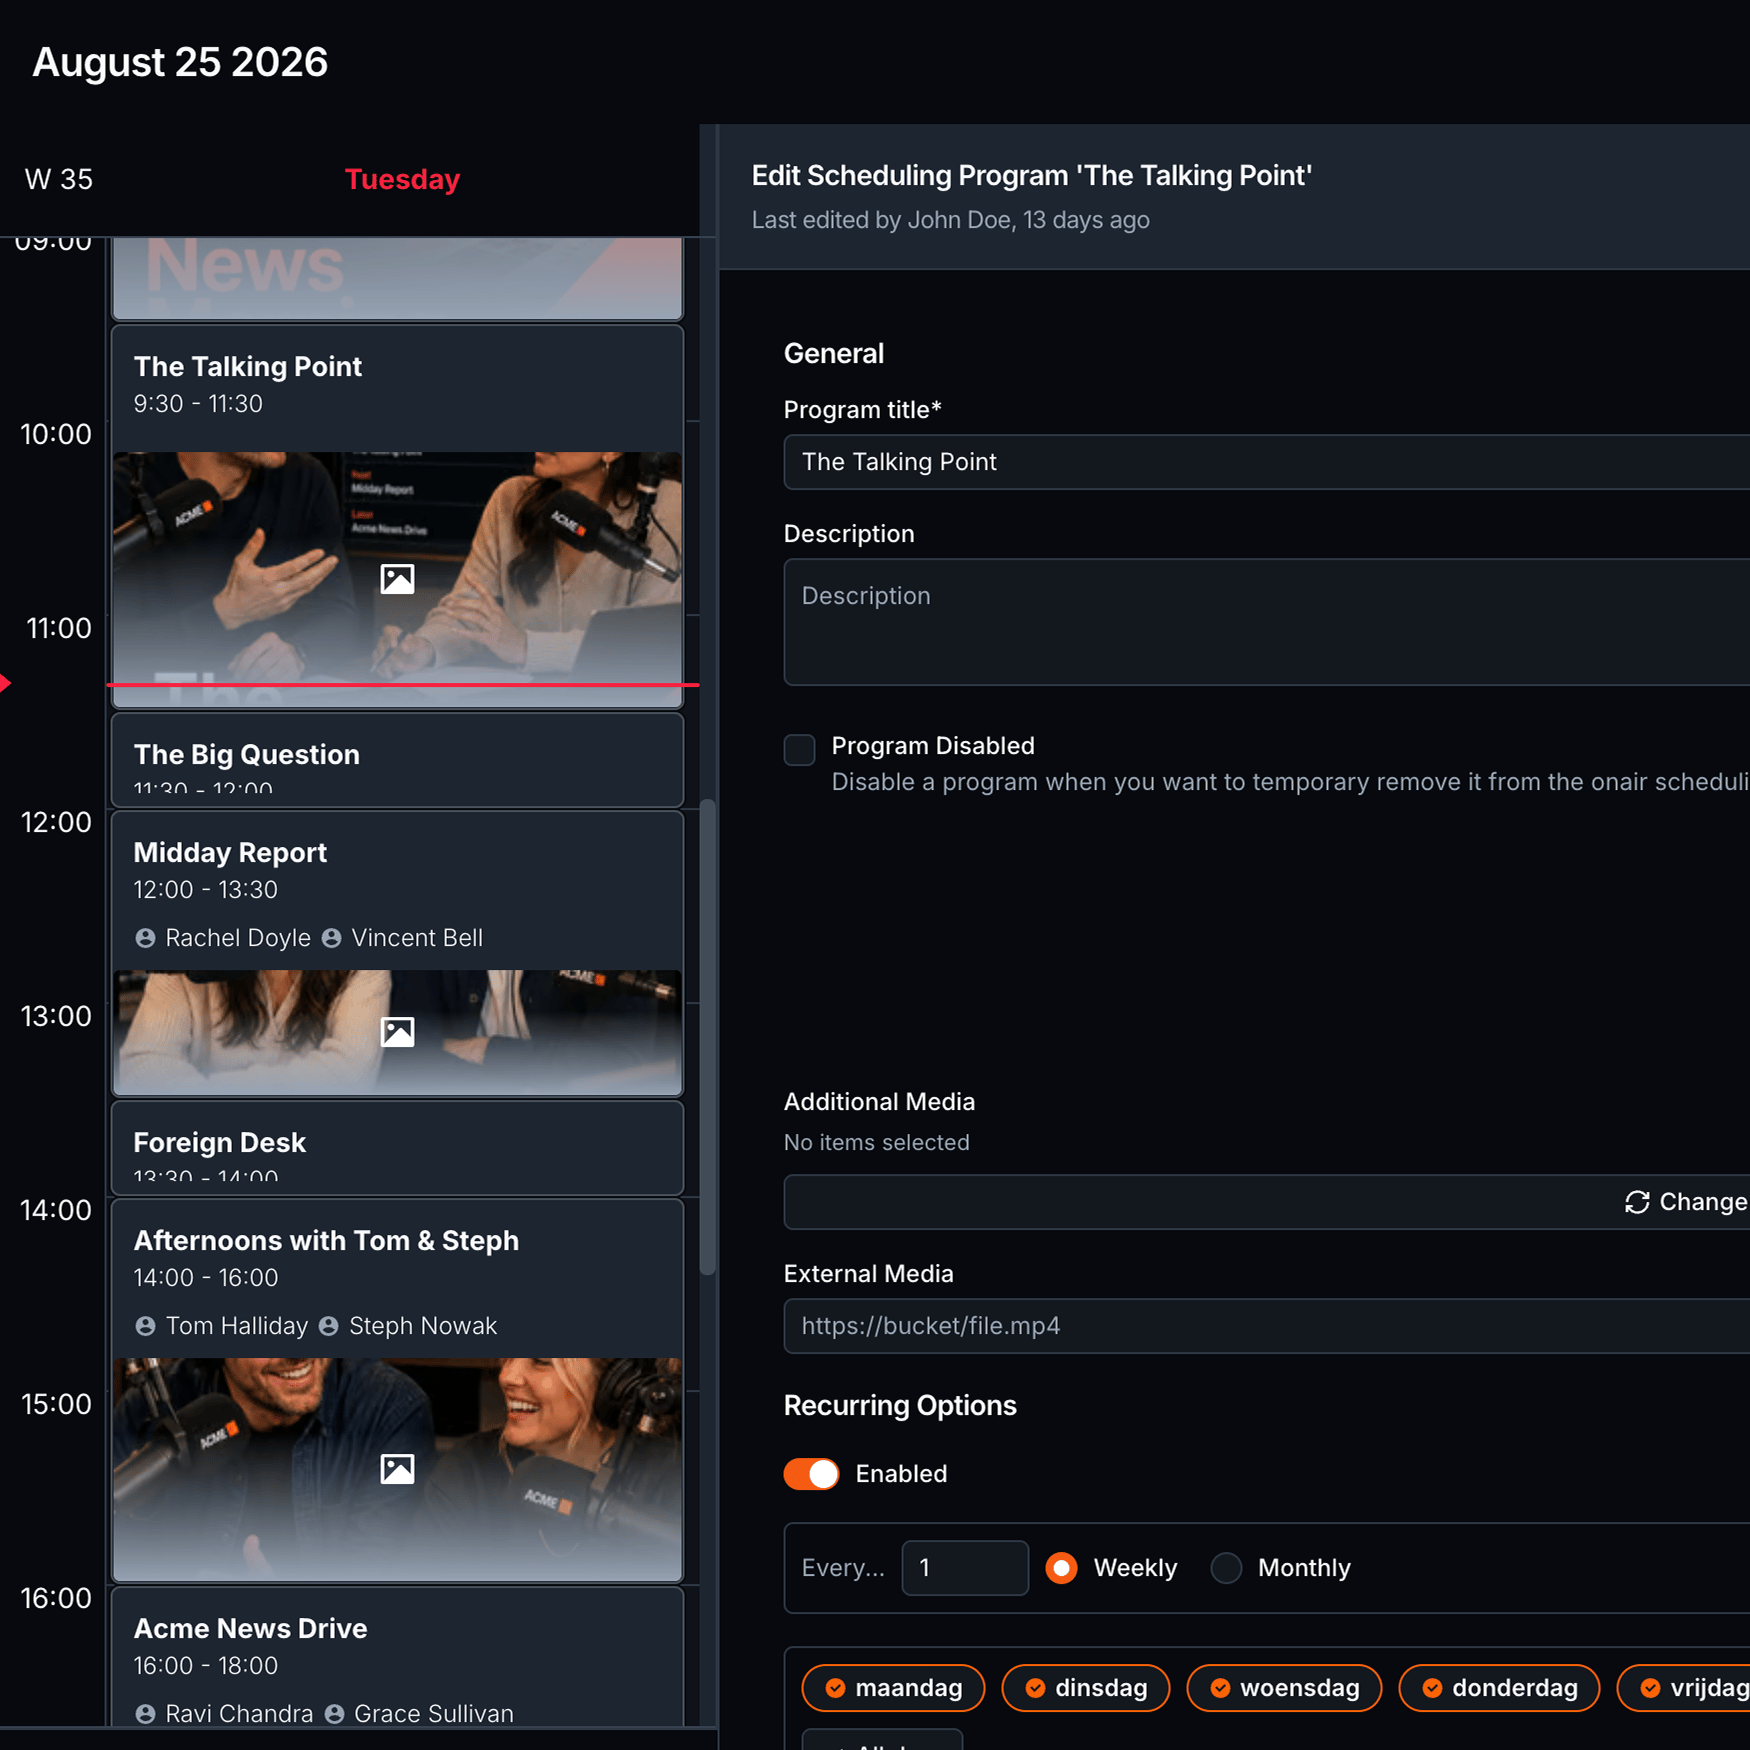Click person icon next to Vincent Bell

pyautogui.click(x=331, y=938)
